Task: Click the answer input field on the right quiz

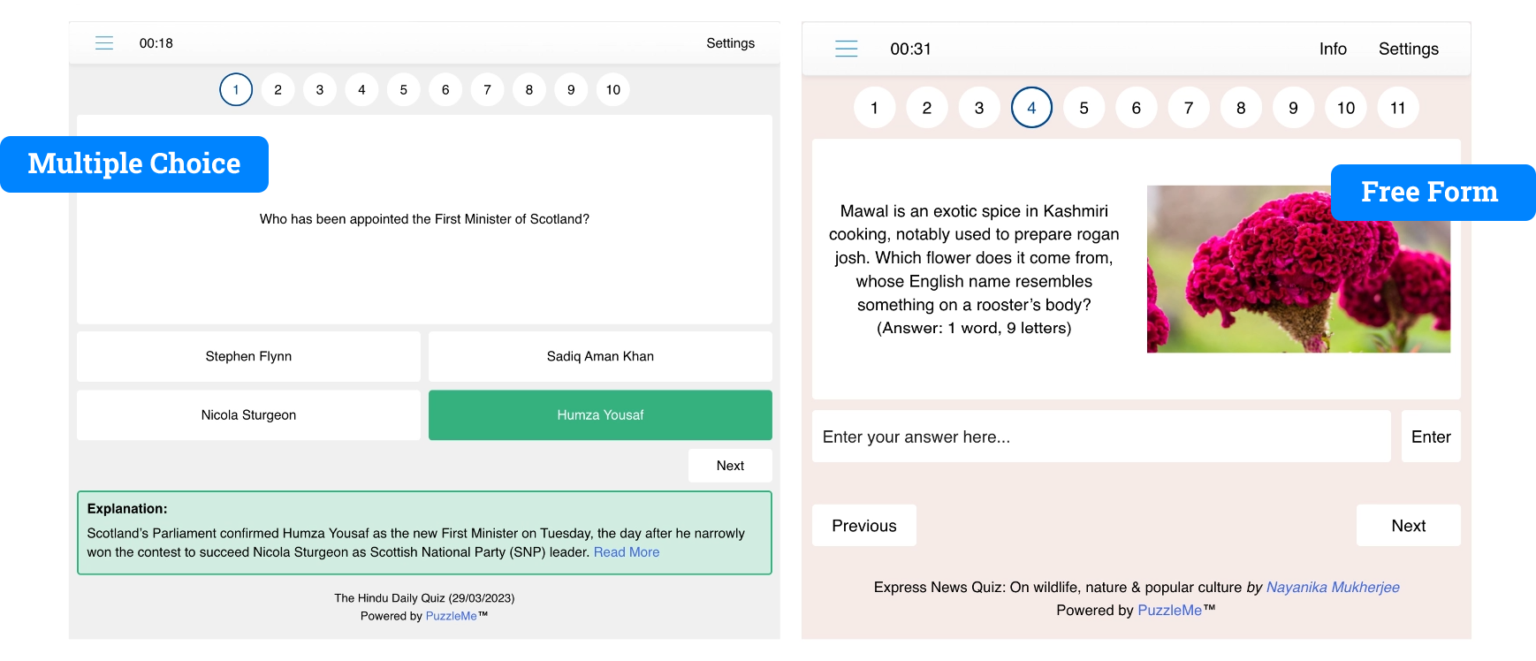Action: pyautogui.click(x=1100, y=436)
